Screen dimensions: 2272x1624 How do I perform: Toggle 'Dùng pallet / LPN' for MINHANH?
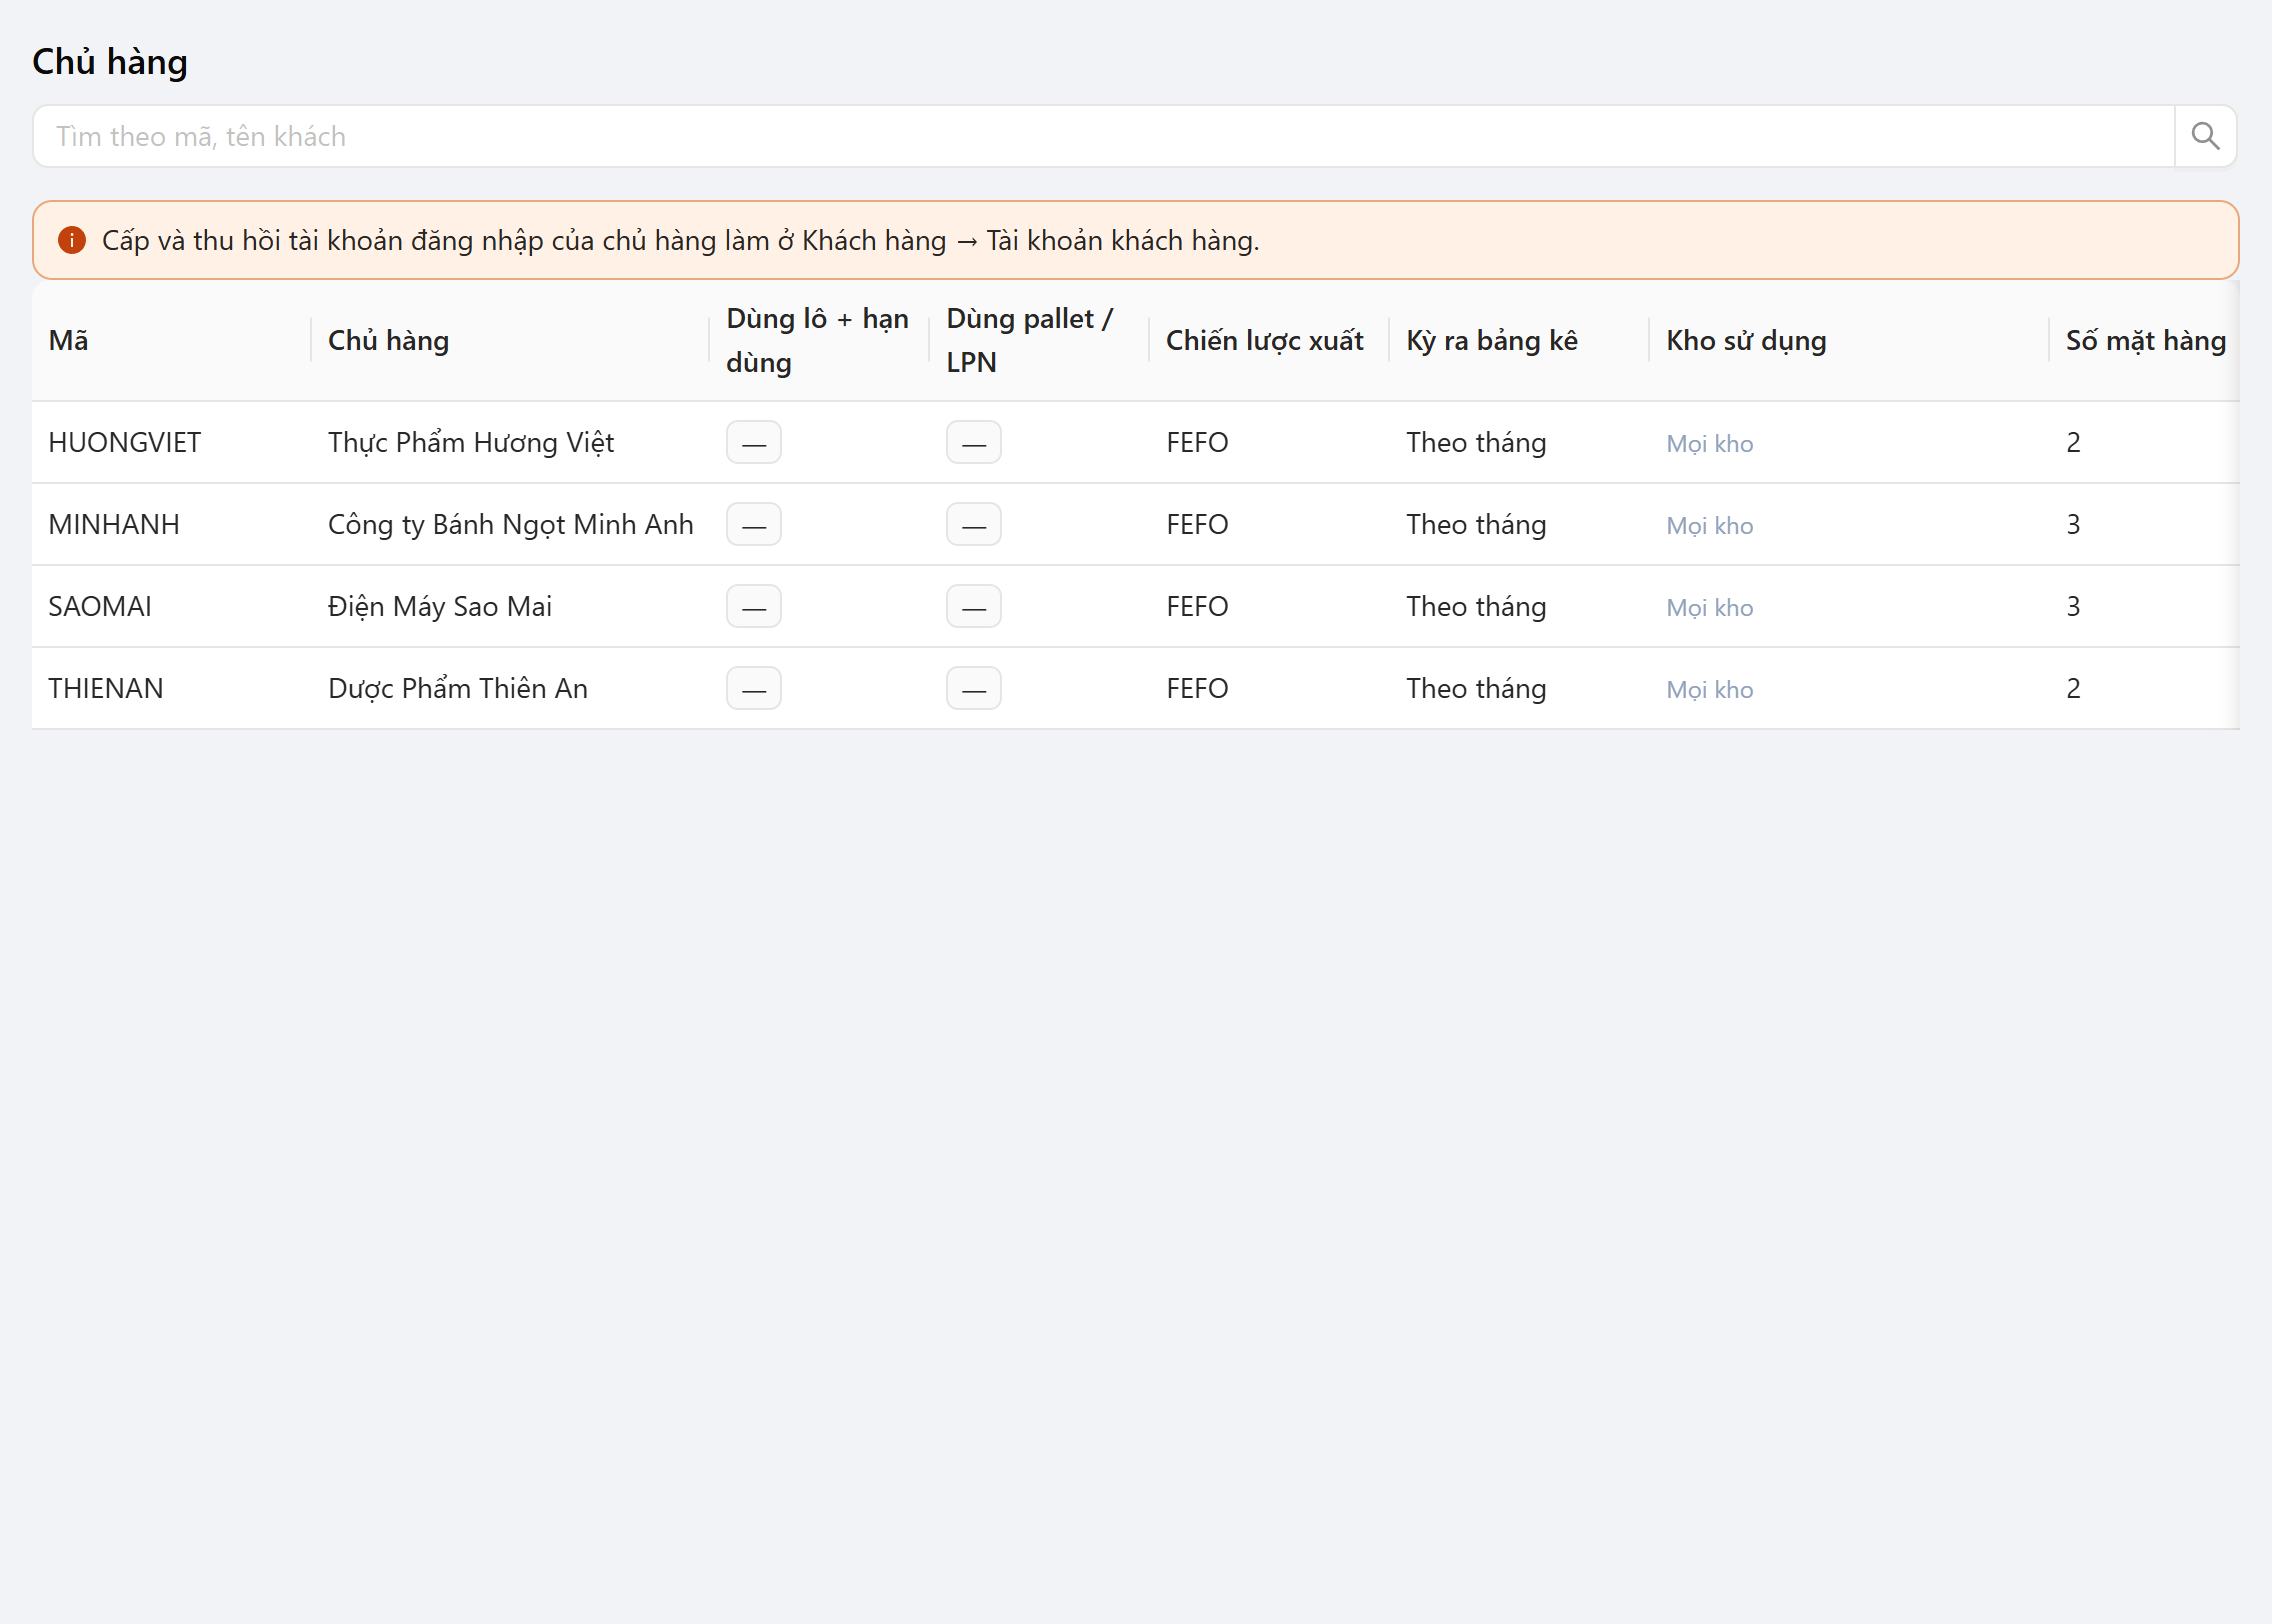pos(974,524)
